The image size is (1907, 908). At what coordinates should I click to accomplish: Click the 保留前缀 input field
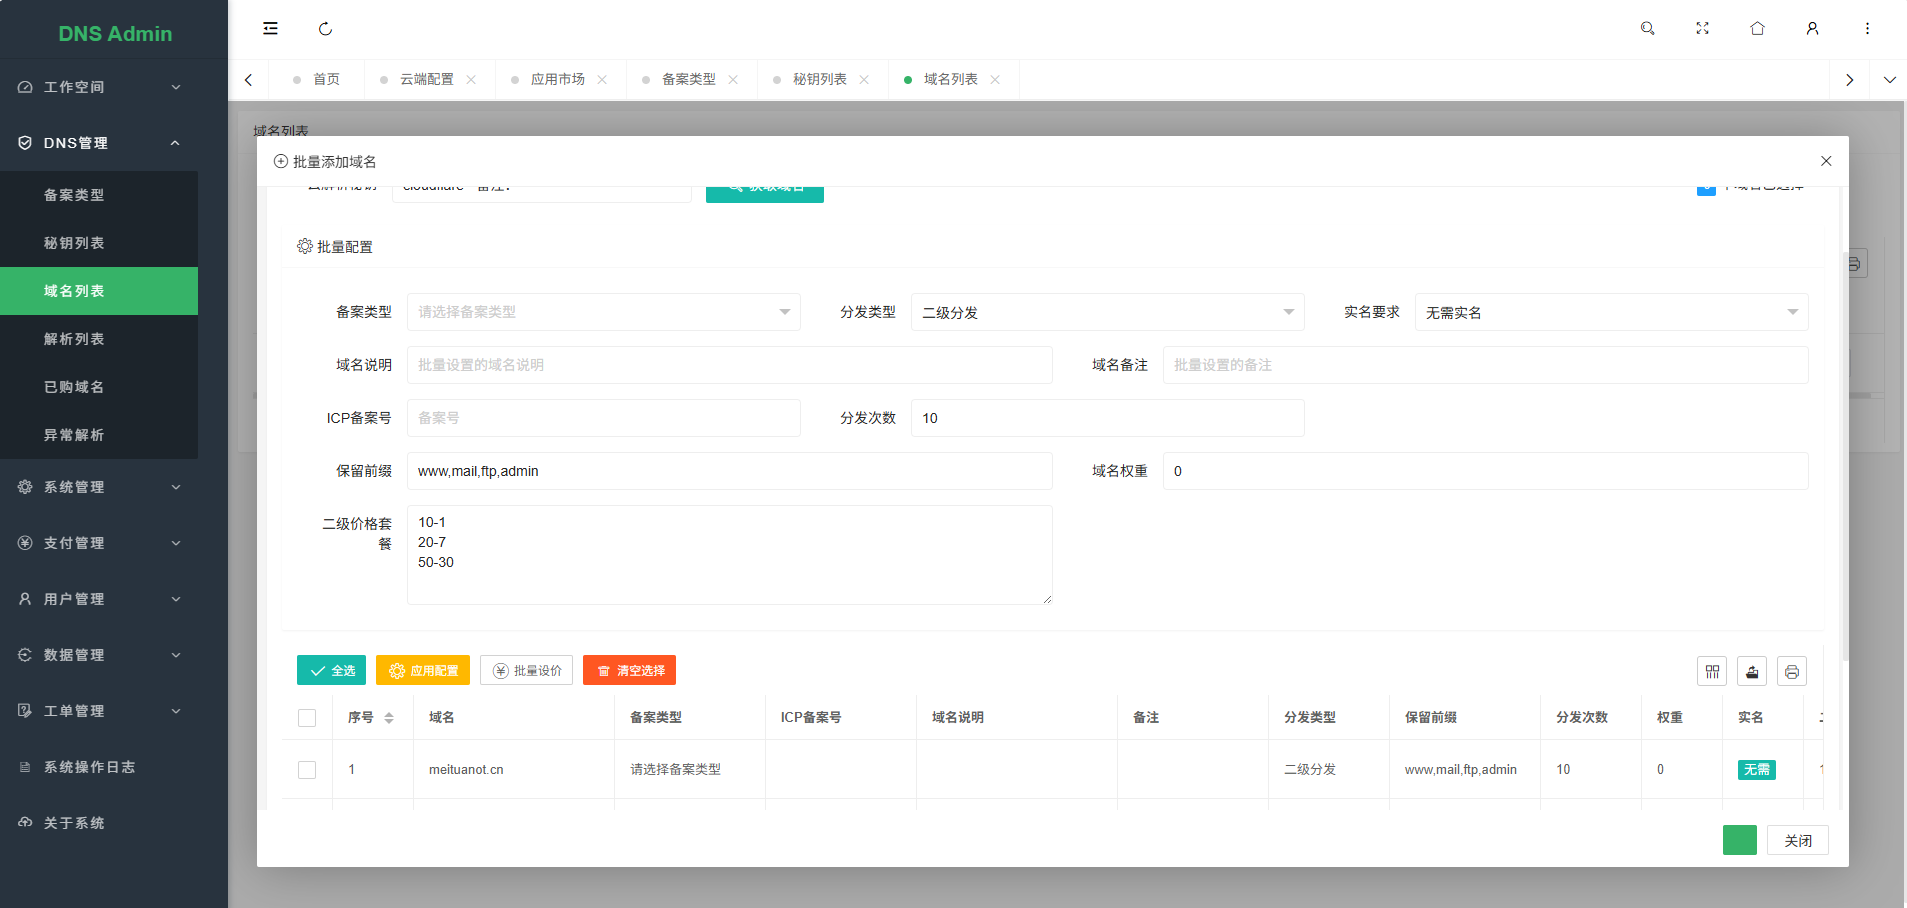coord(729,471)
